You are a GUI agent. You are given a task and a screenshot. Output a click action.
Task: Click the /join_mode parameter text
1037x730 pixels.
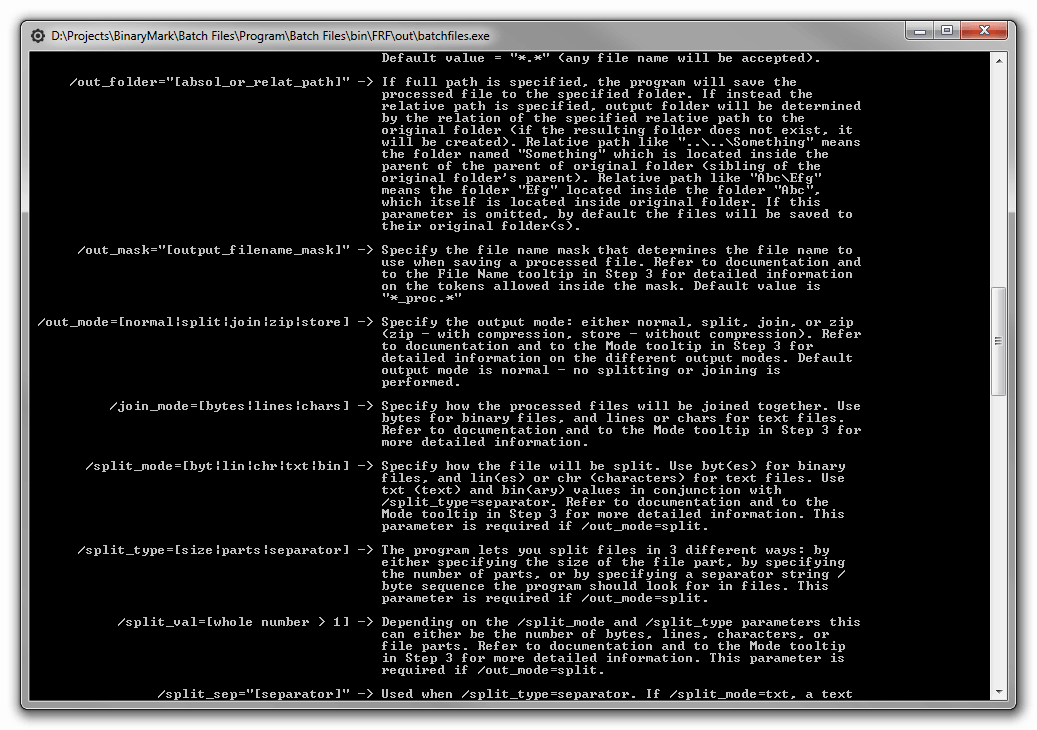[229, 406]
